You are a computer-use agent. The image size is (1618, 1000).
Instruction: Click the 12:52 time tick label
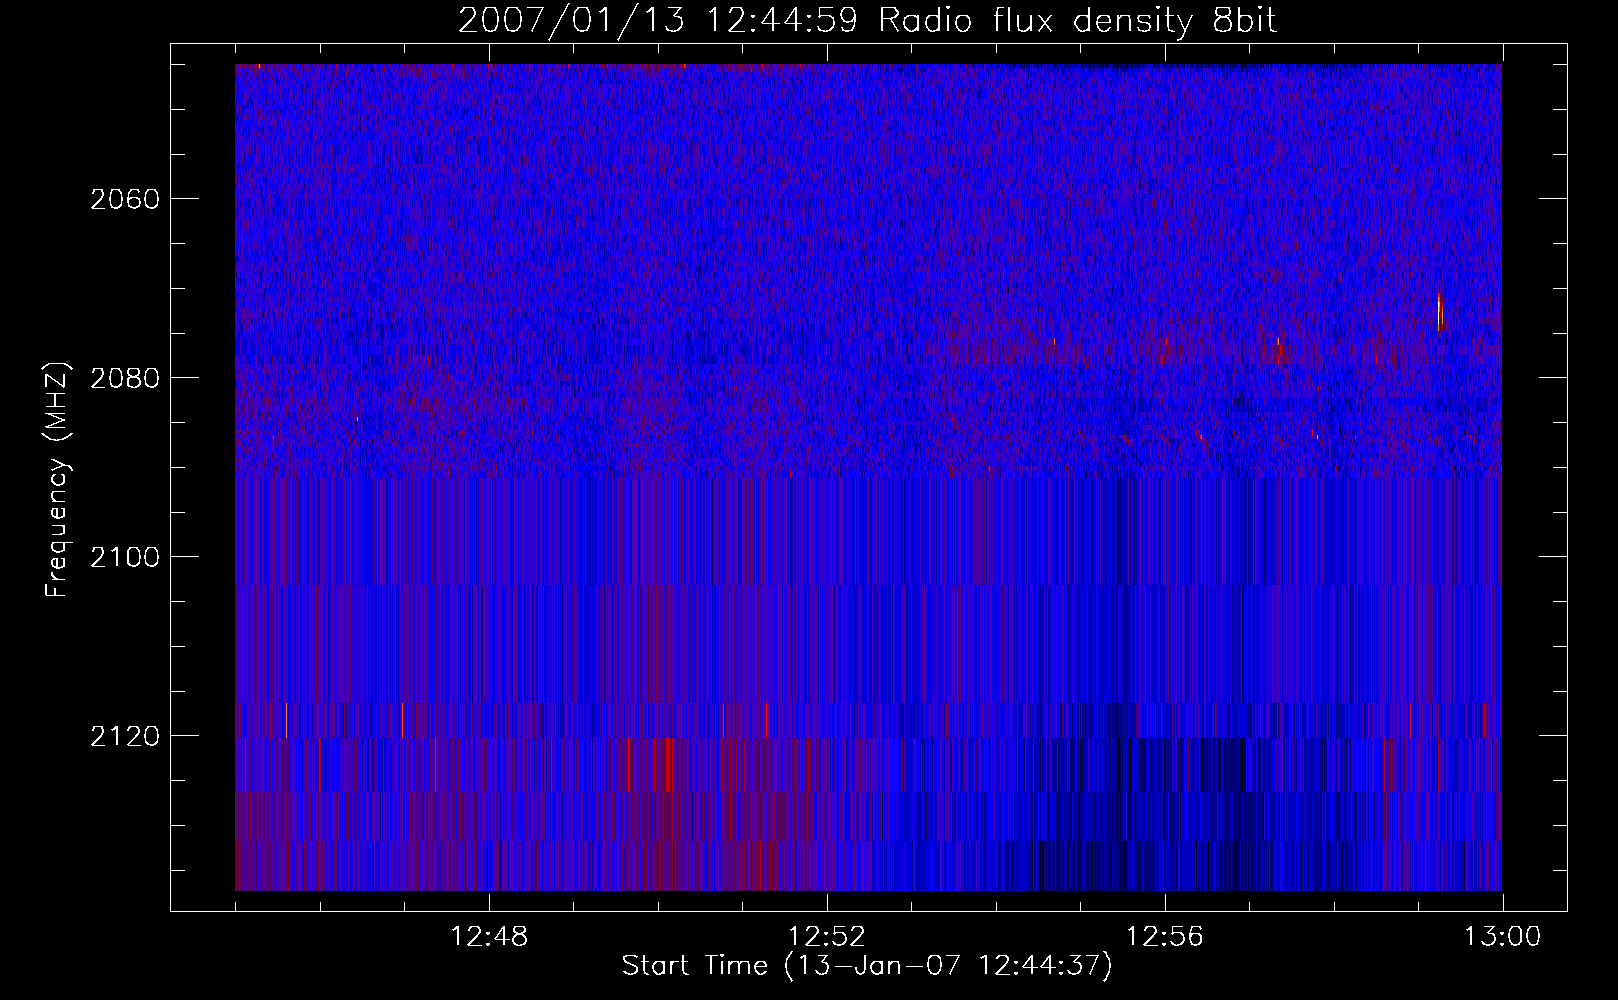click(x=827, y=937)
